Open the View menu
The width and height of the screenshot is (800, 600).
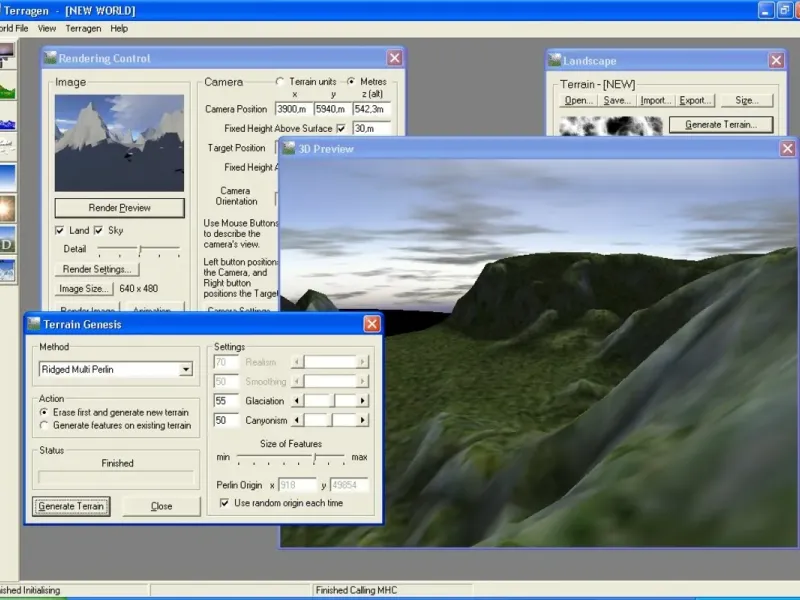tap(47, 29)
